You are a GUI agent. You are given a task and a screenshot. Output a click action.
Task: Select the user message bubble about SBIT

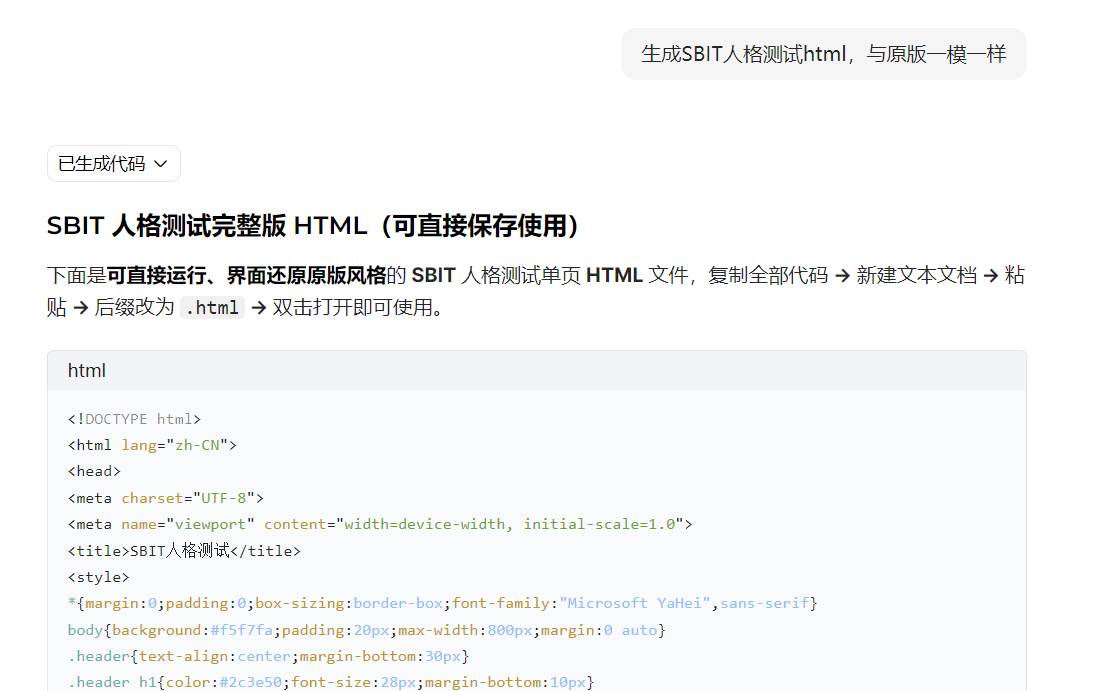point(823,54)
